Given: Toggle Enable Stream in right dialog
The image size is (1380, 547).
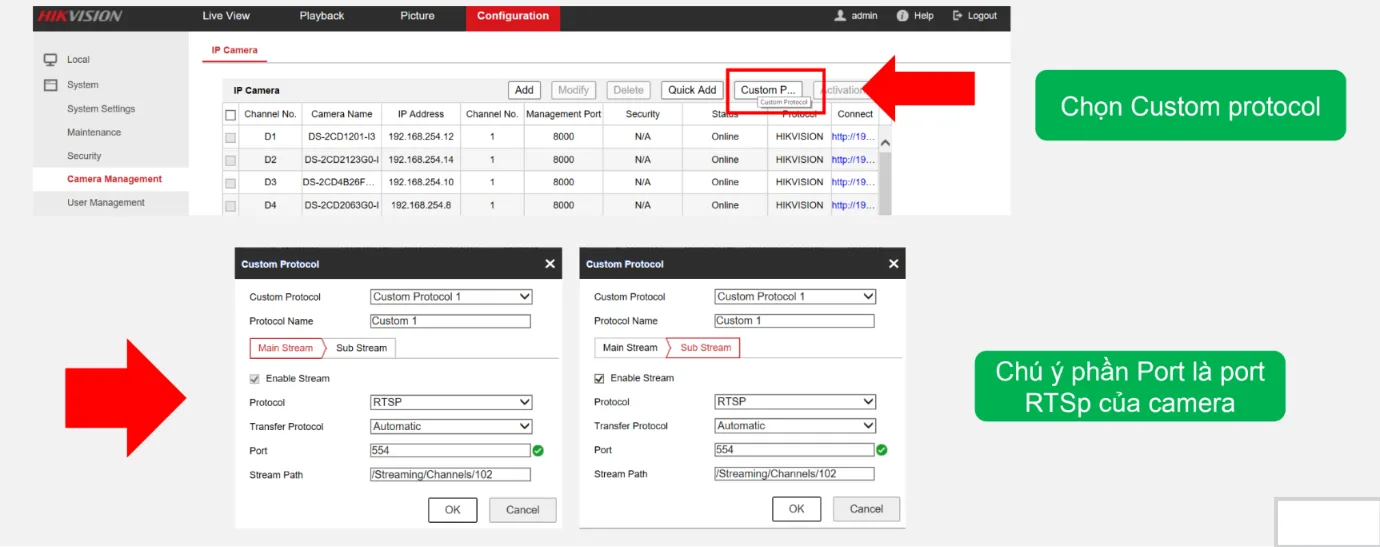Looking at the screenshot, I should [x=599, y=378].
